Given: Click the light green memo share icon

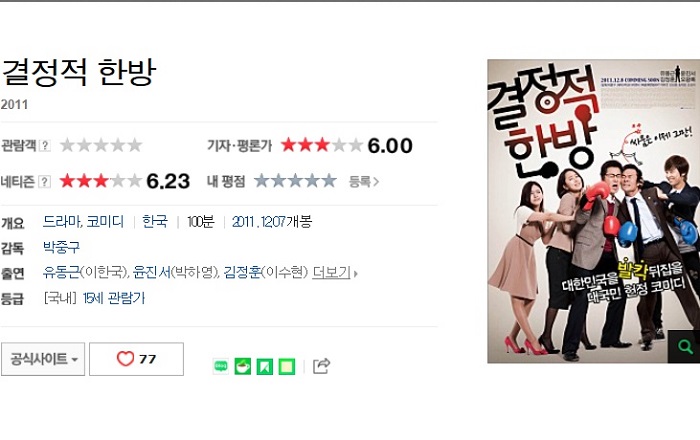Looking at the screenshot, I should coord(287,366).
